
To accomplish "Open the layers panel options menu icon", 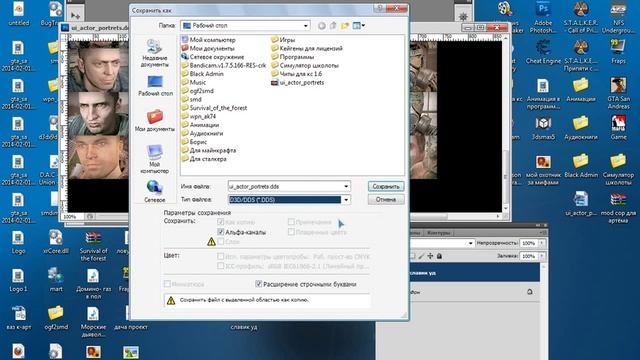I will point(542,233).
